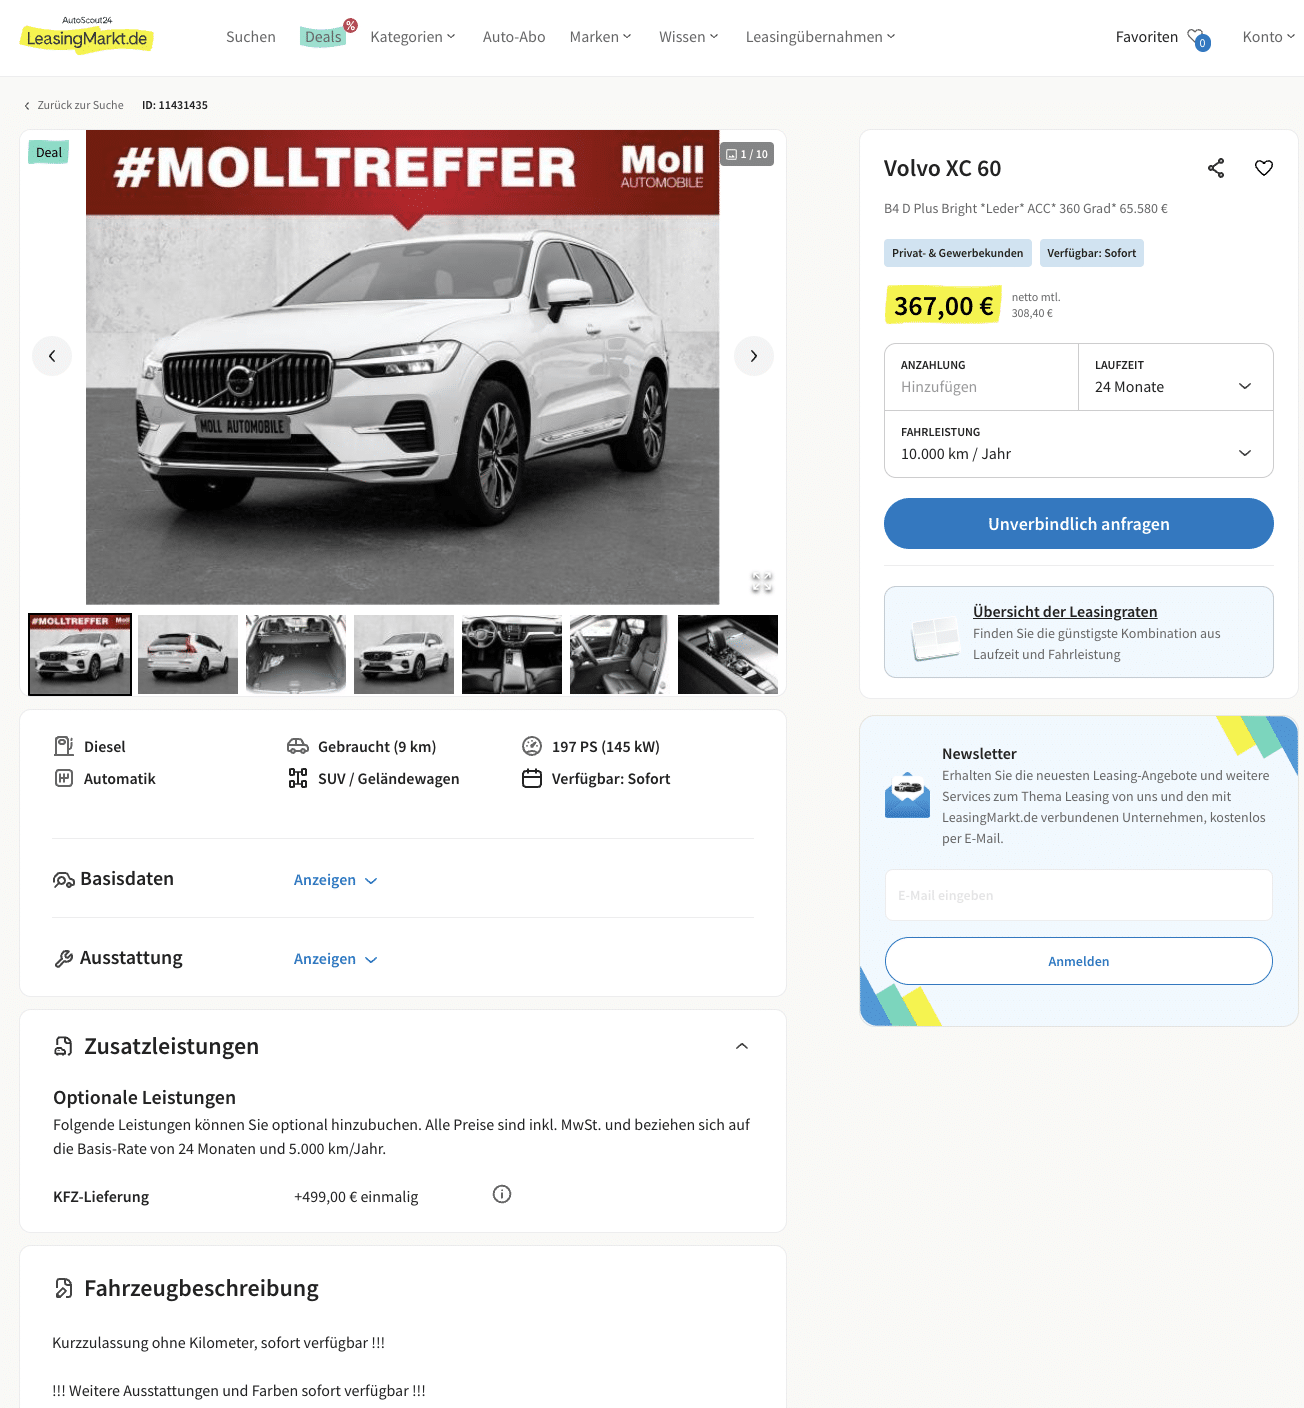1304x1408 pixels.
Task: Open fullscreen view of the car image
Action: point(762,582)
